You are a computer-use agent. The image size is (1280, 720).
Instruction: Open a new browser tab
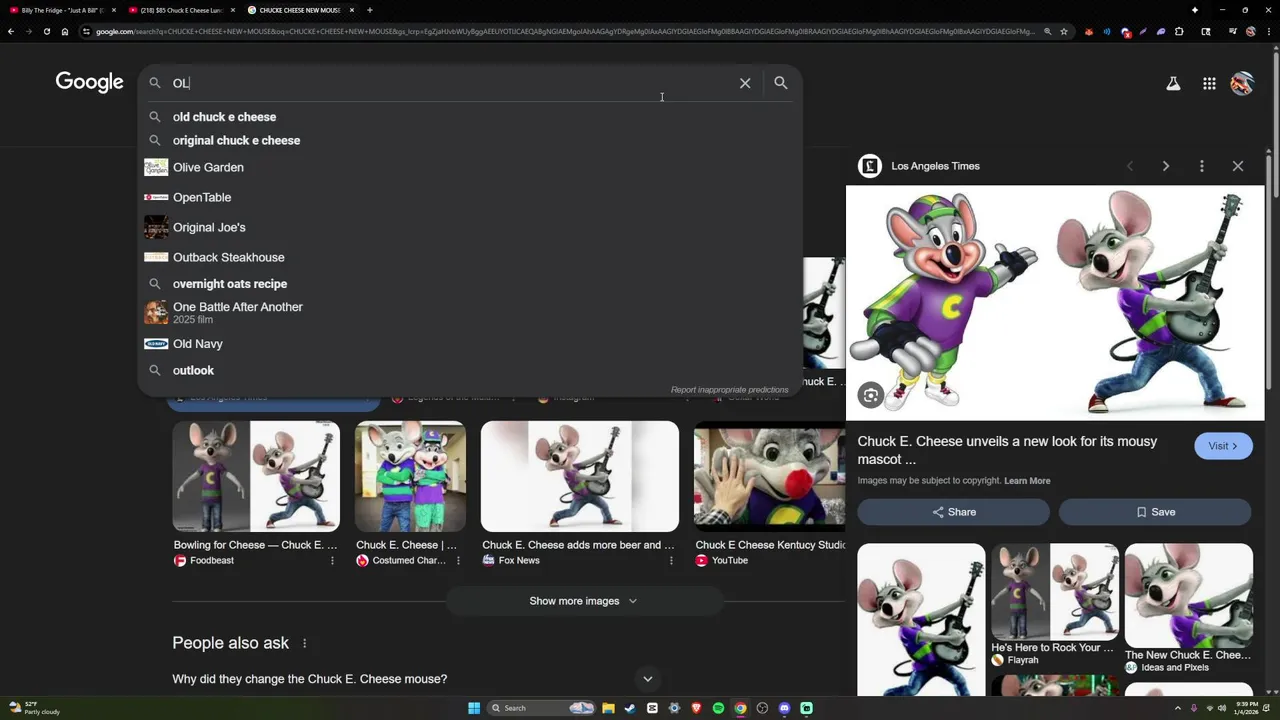[370, 10]
